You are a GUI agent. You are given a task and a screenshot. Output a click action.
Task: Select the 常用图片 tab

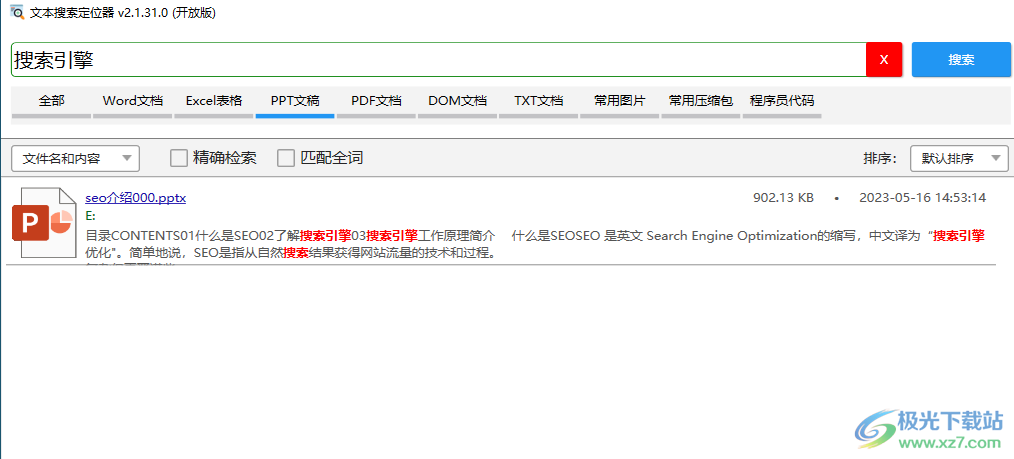click(620, 104)
